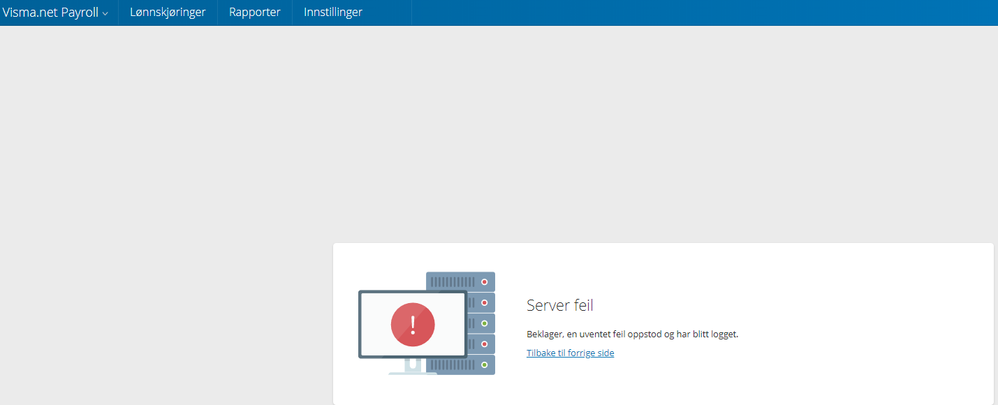
Task: Open the Lønnskjøringer menu
Action: (x=167, y=12)
